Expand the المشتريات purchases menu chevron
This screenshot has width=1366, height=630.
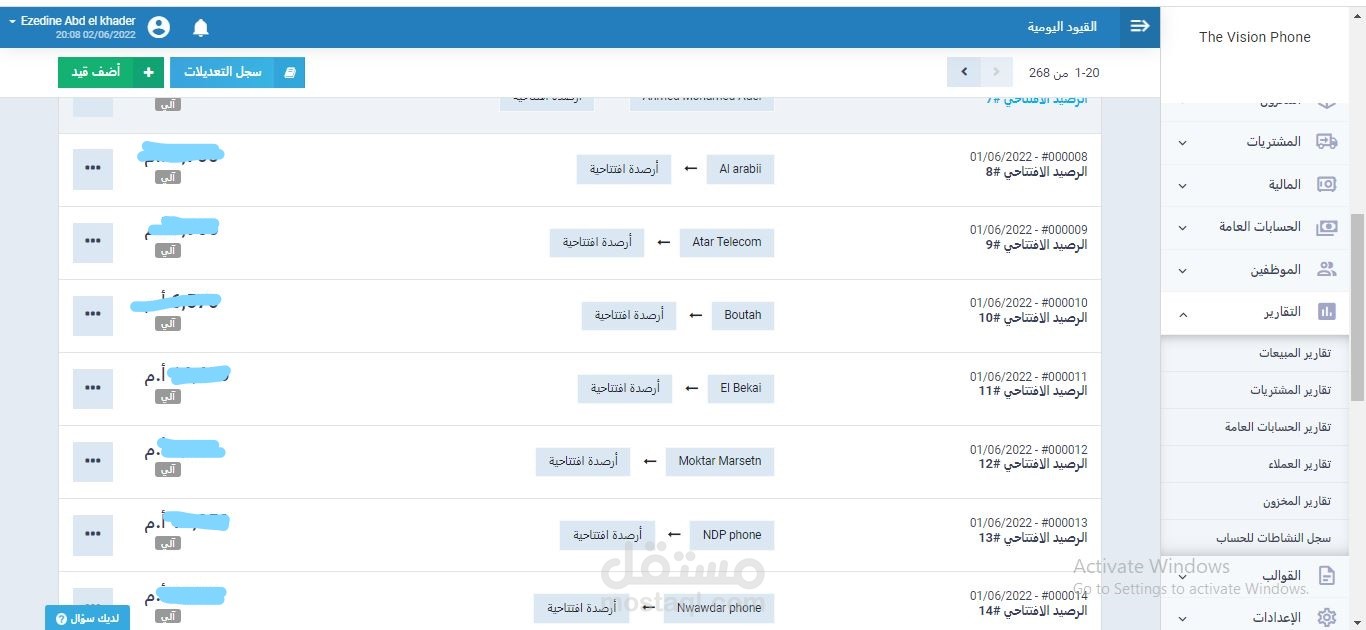[x=1182, y=143]
